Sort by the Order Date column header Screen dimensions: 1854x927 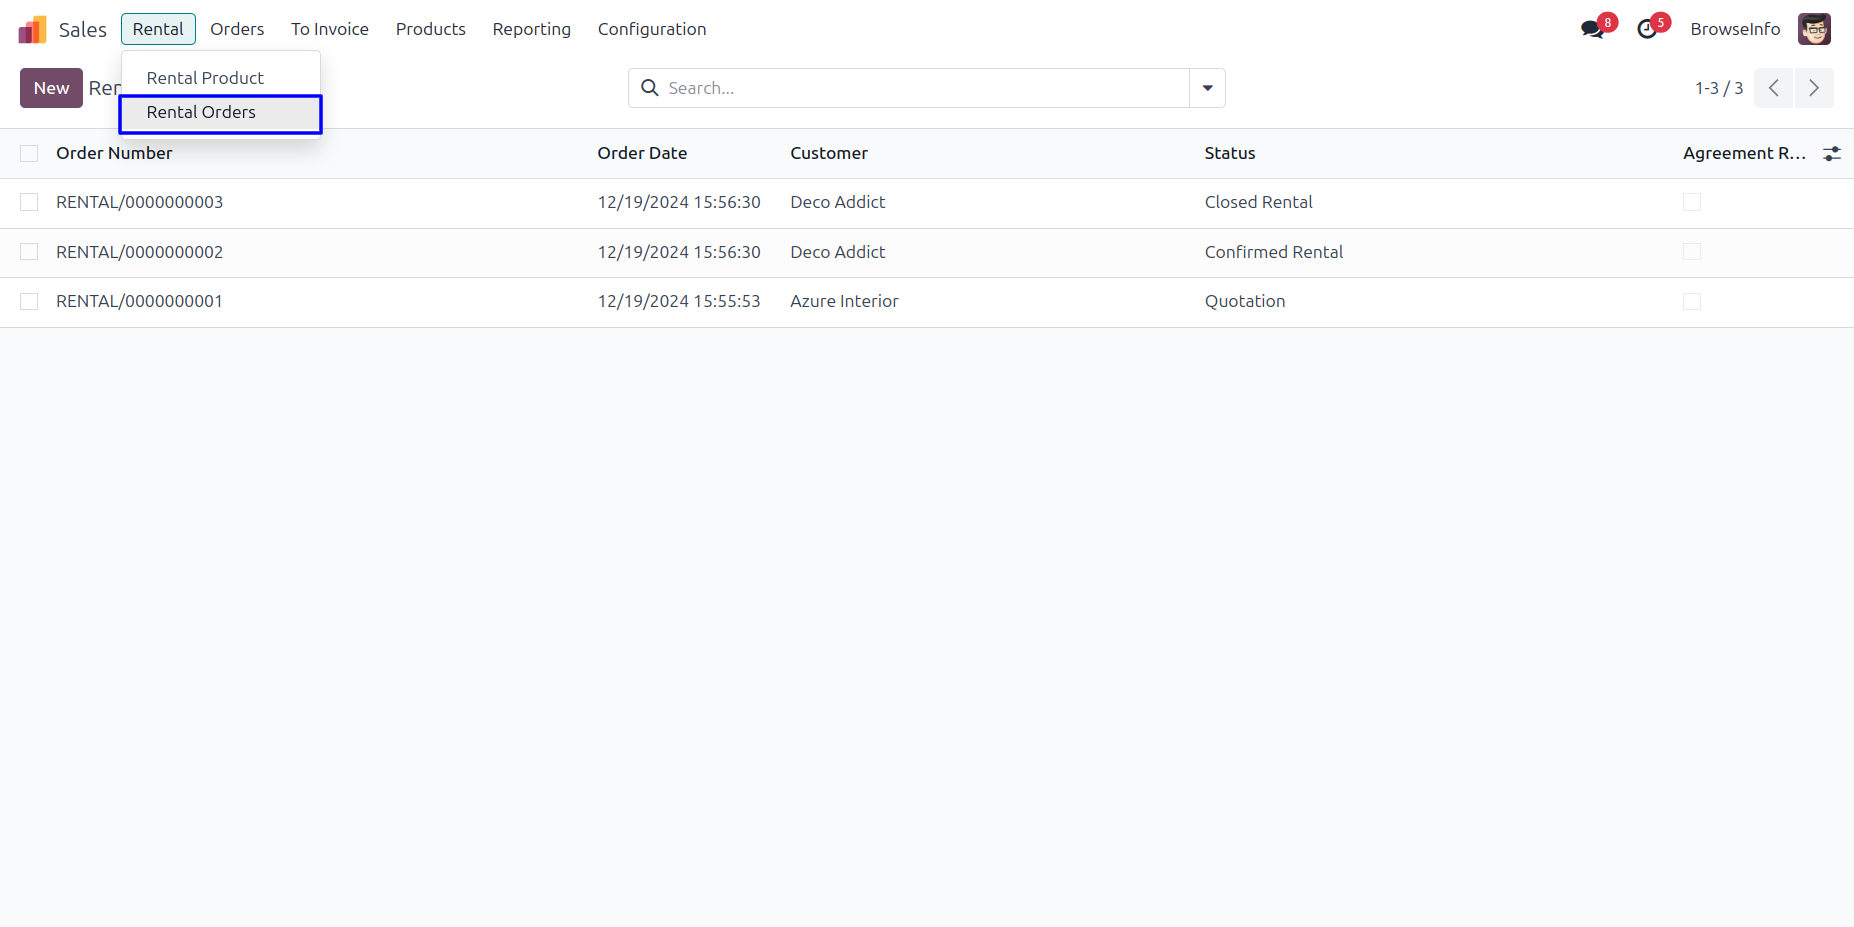pyautogui.click(x=642, y=153)
